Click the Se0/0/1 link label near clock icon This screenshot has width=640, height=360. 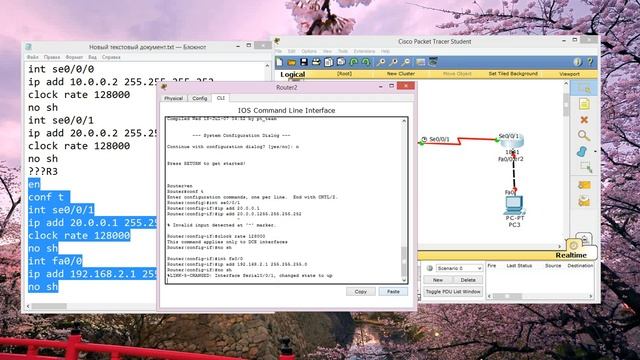[x=439, y=139]
